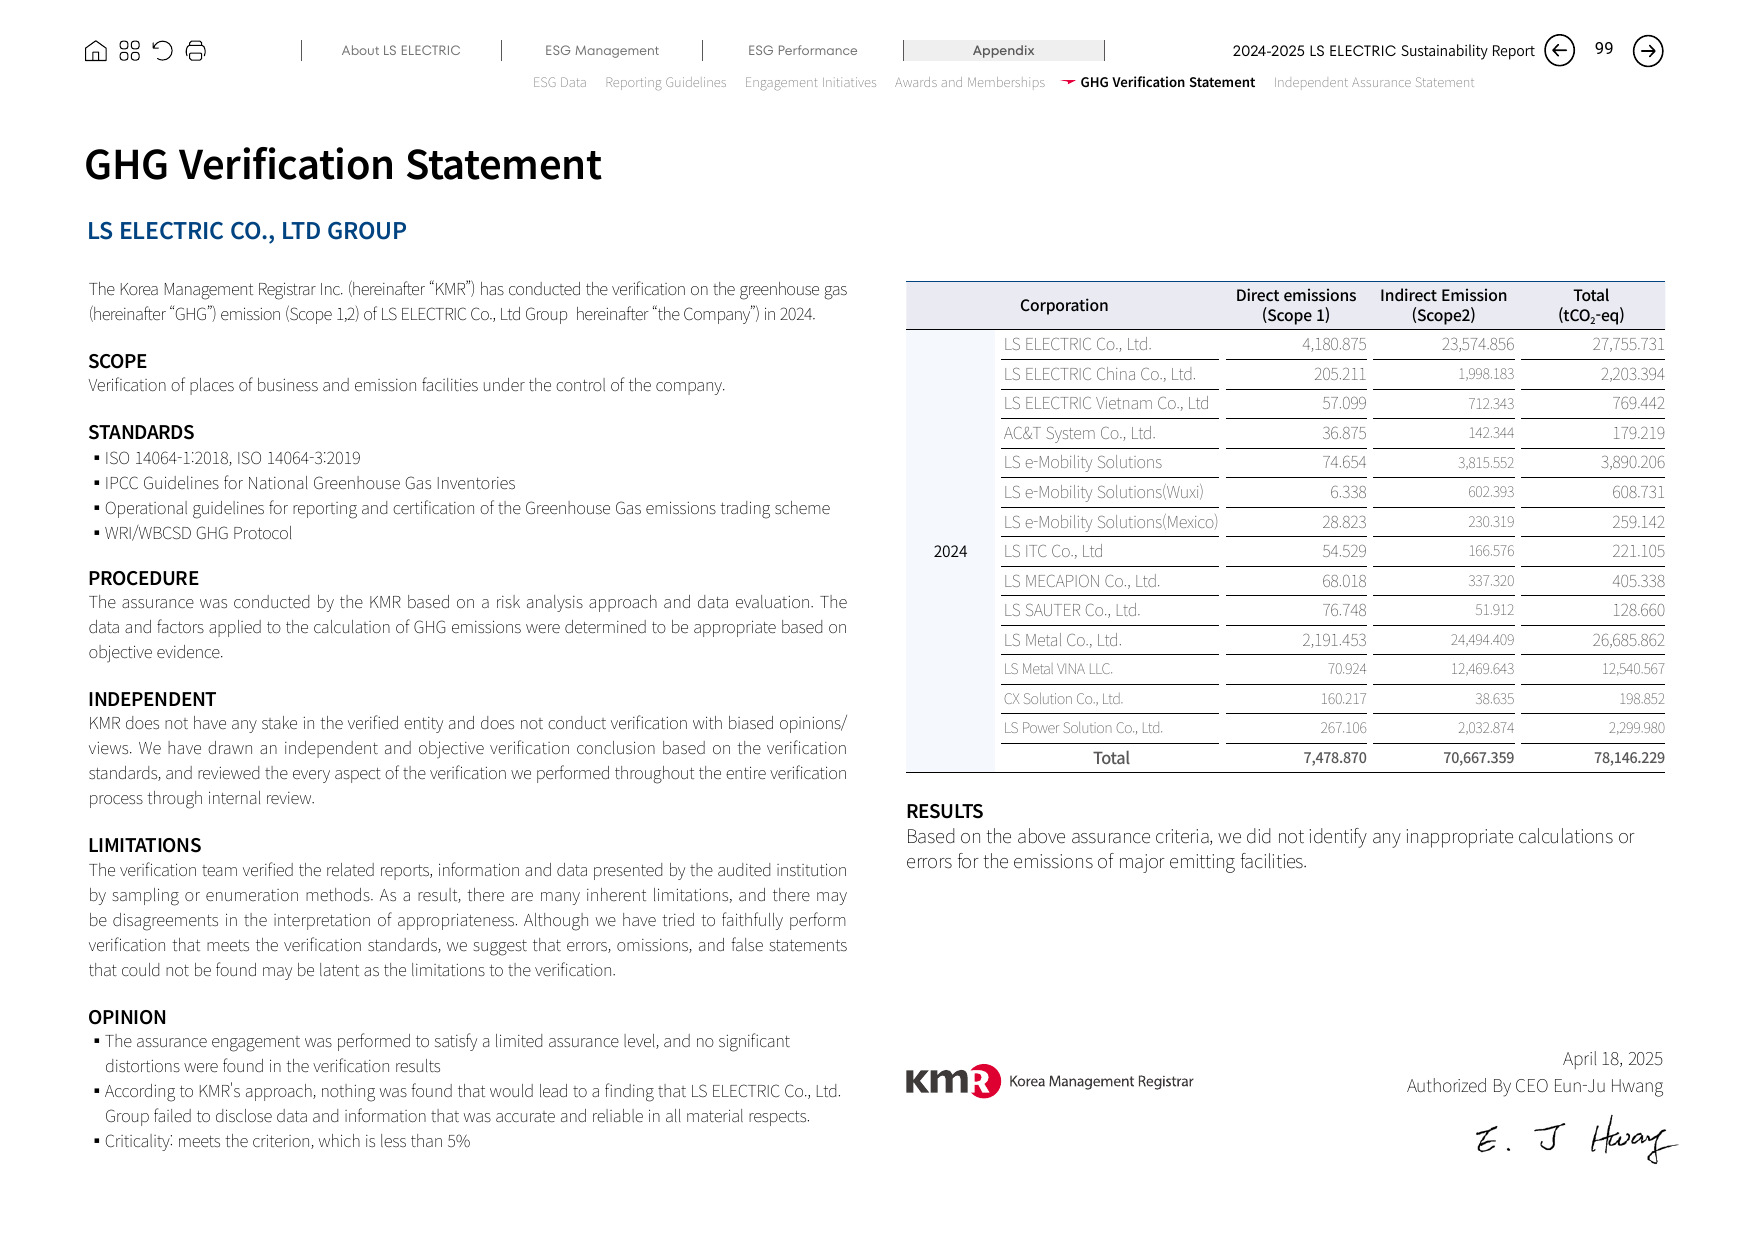The width and height of the screenshot is (1754, 1241).
Task: Select the LS ELECTRIC CO., LTD GROUP subheading
Action: coord(247,231)
